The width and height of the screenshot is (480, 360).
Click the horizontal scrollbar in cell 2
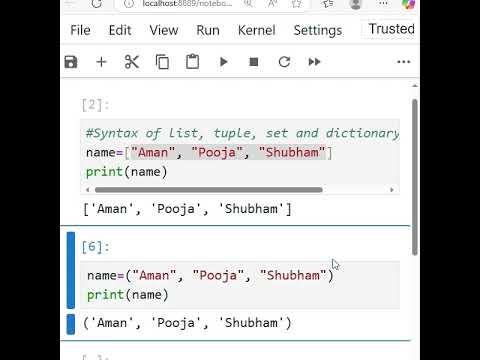coord(209,190)
